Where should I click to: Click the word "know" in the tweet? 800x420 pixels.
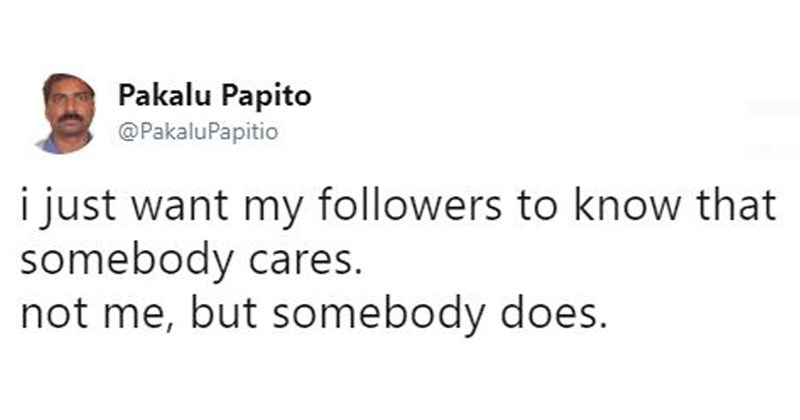tap(622, 209)
